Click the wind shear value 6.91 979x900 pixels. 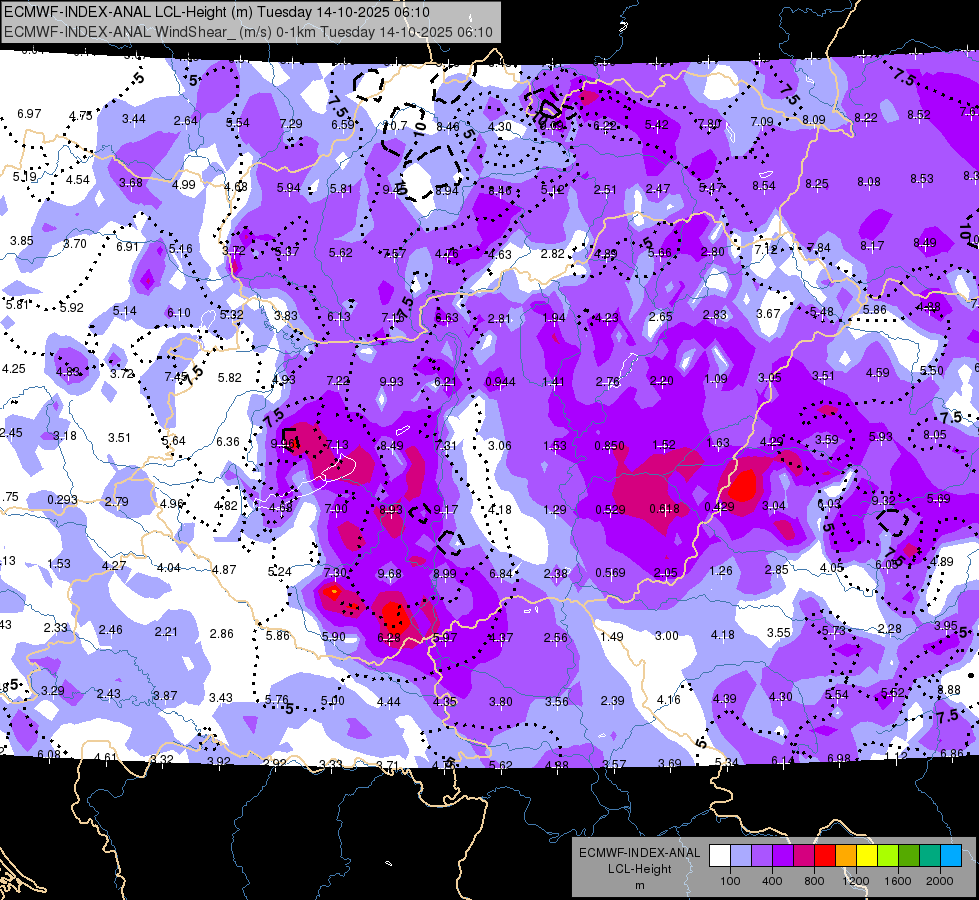(x=127, y=247)
